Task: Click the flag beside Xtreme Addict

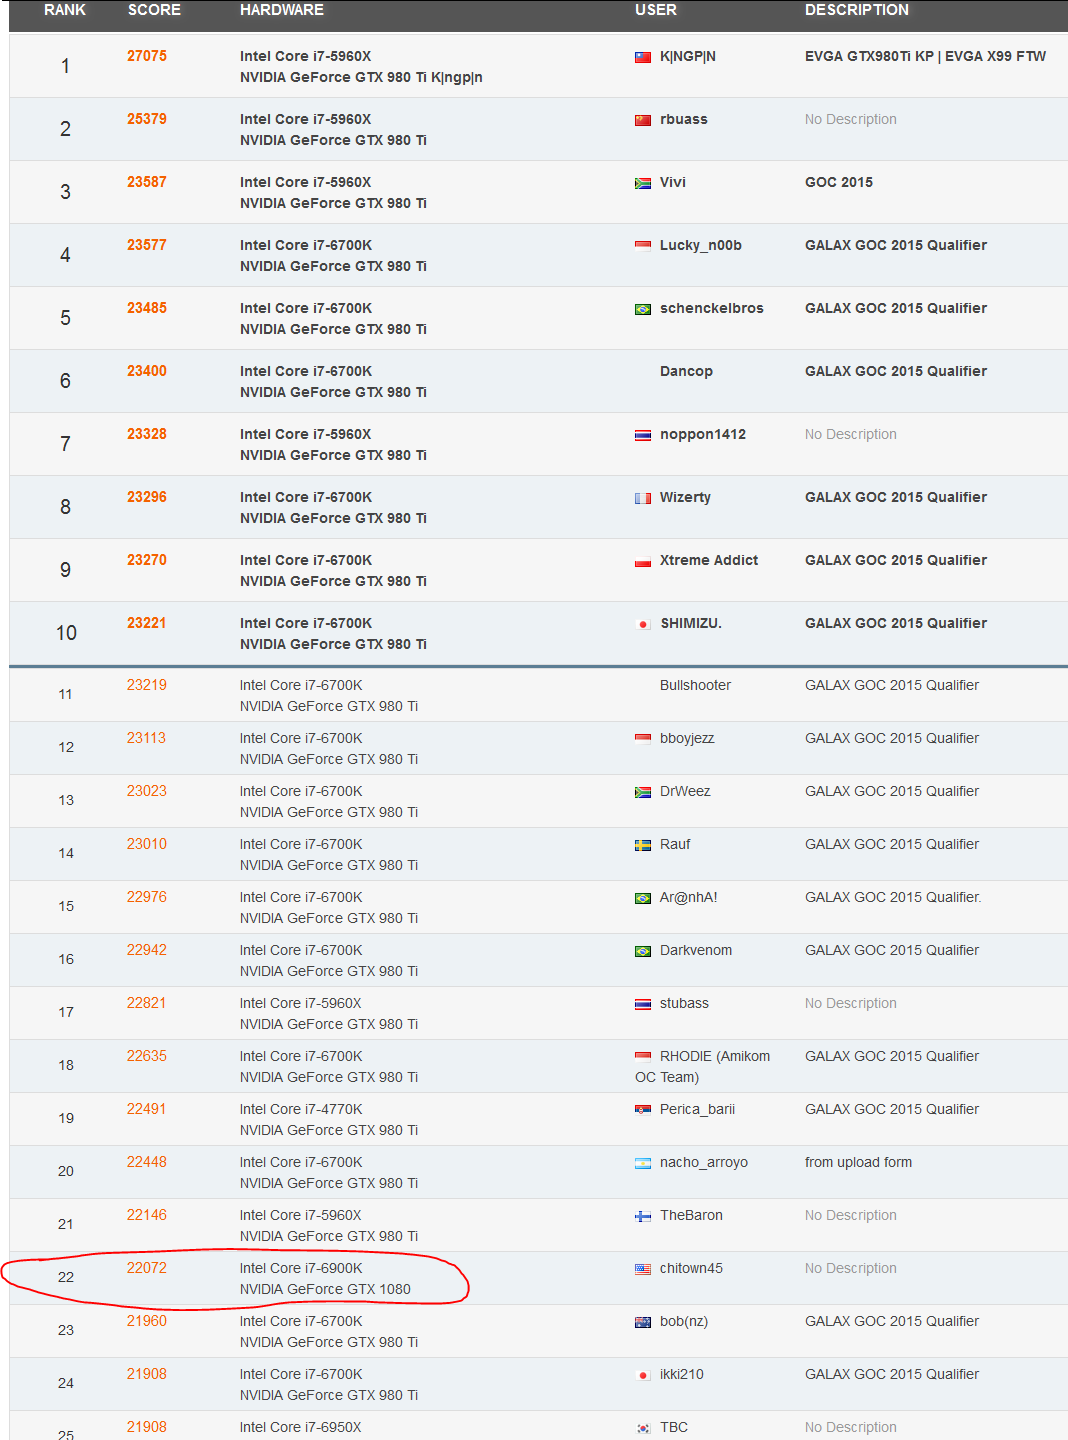Action: pyautogui.click(x=643, y=561)
